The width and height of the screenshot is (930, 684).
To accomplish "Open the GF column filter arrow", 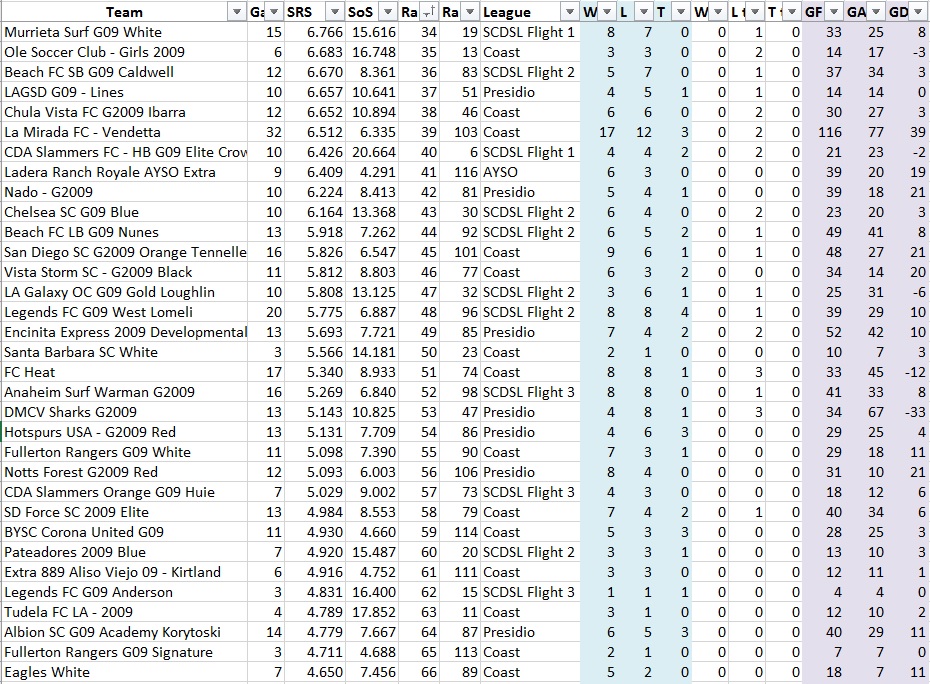I will click(833, 12).
